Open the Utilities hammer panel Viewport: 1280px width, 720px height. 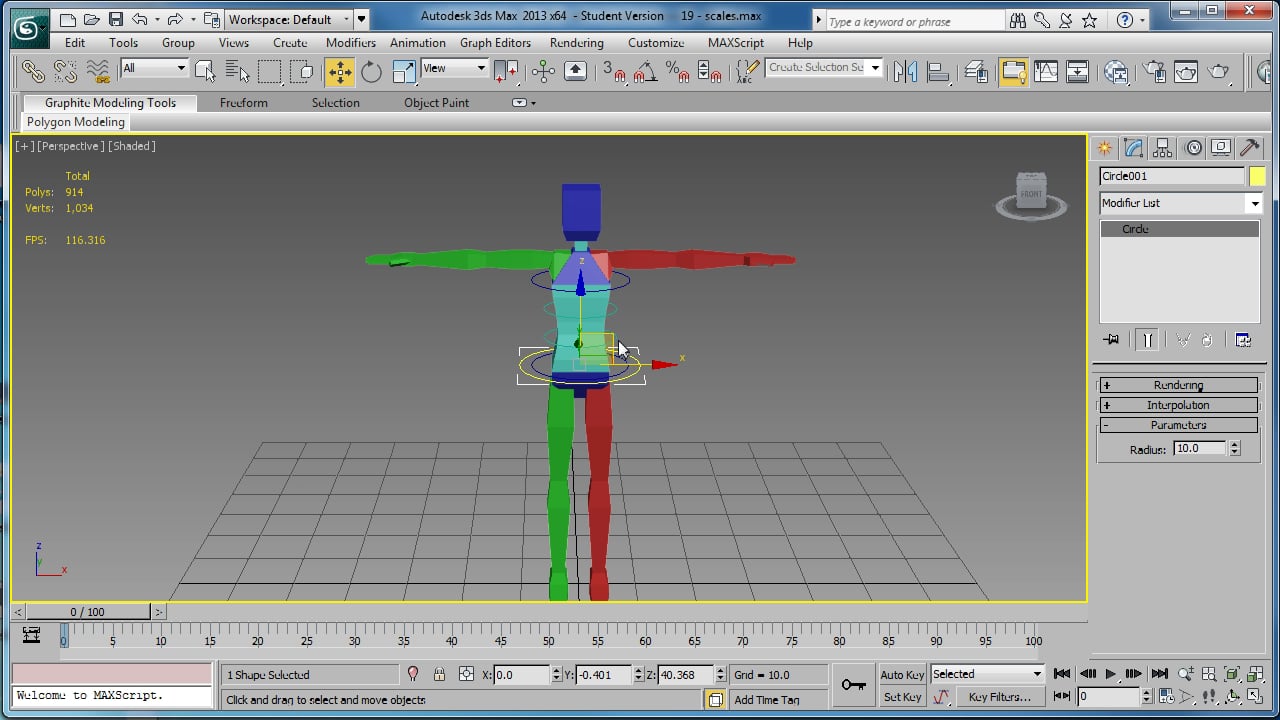pyautogui.click(x=1249, y=148)
